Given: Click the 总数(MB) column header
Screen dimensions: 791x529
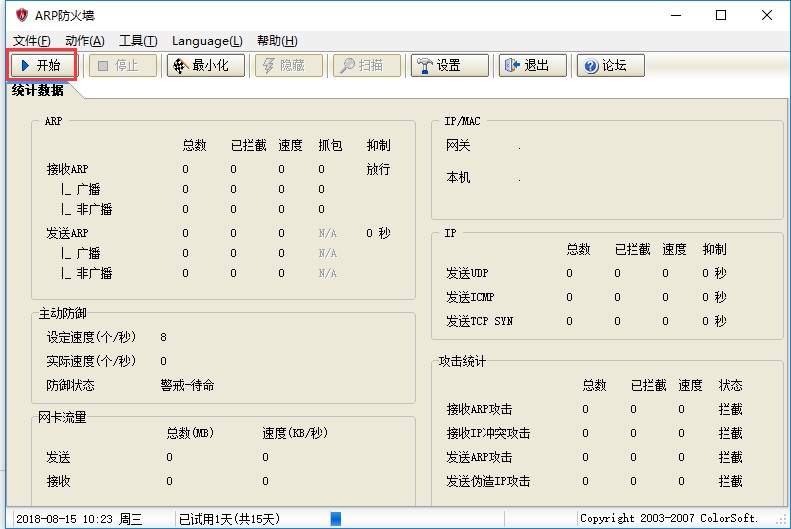Looking at the screenshot, I should click(190, 433).
